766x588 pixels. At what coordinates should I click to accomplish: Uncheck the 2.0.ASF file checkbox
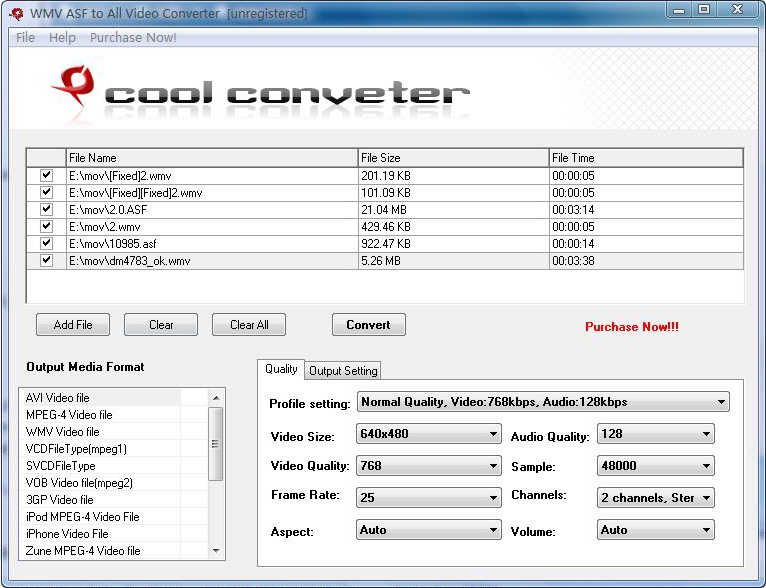coord(46,210)
